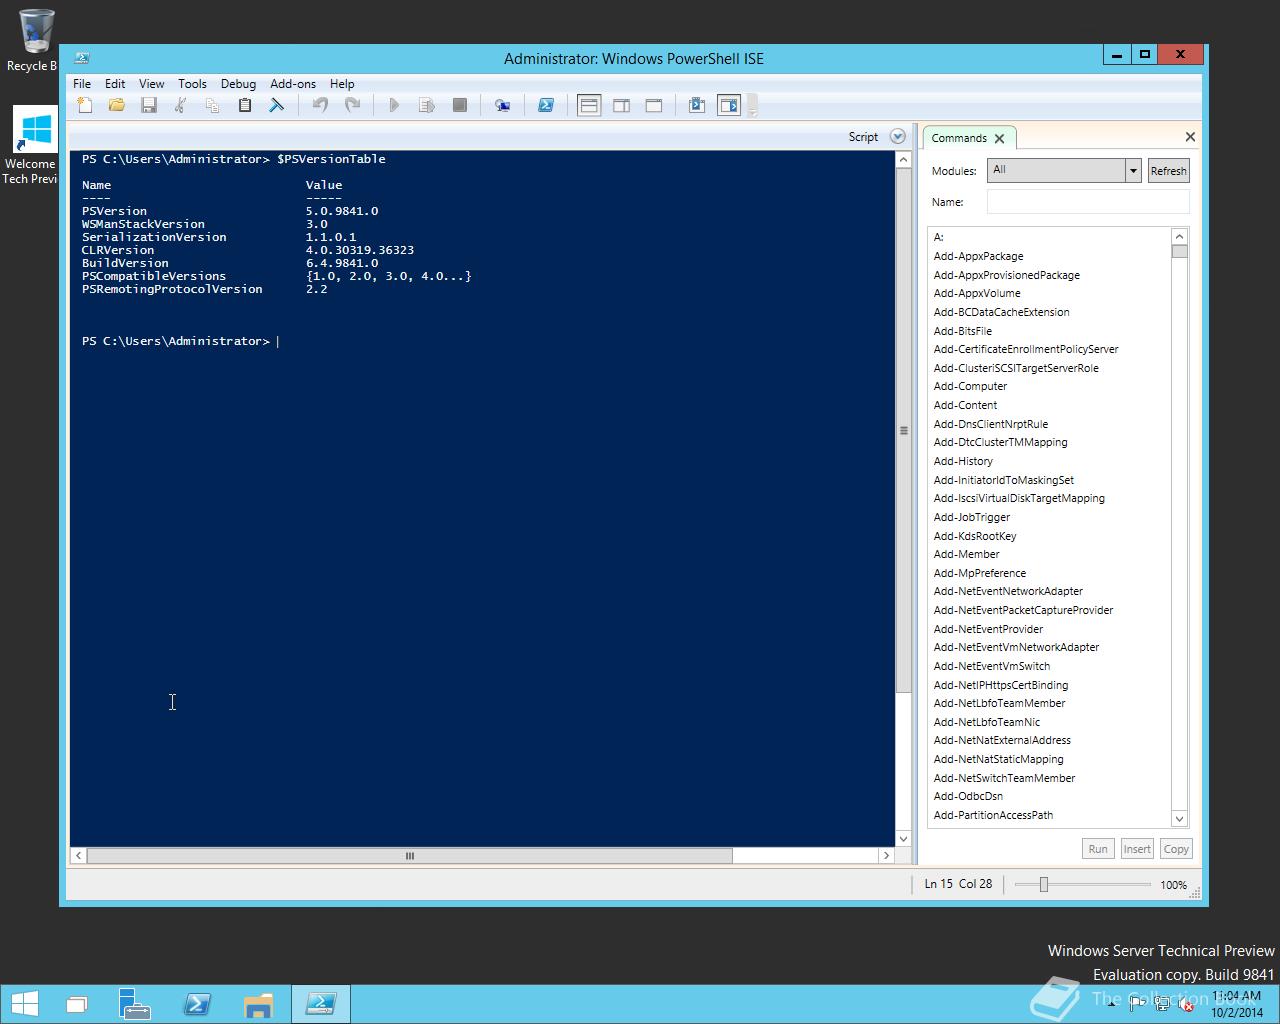Image resolution: width=1280 pixels, height=1024 pixels.
Task: Open the Help menu
Action: click(342, 84)
